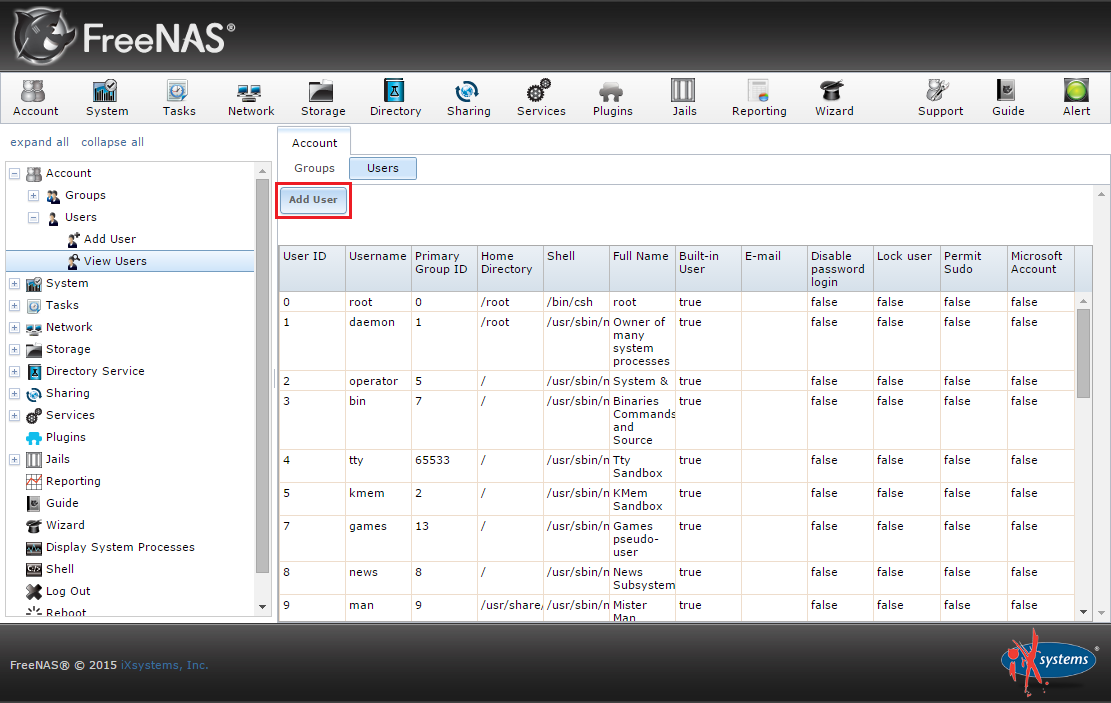Click users table vertical scrollbar thumb
Viewport: 1111px width, 703px height.
click(x=1083, y=353)
